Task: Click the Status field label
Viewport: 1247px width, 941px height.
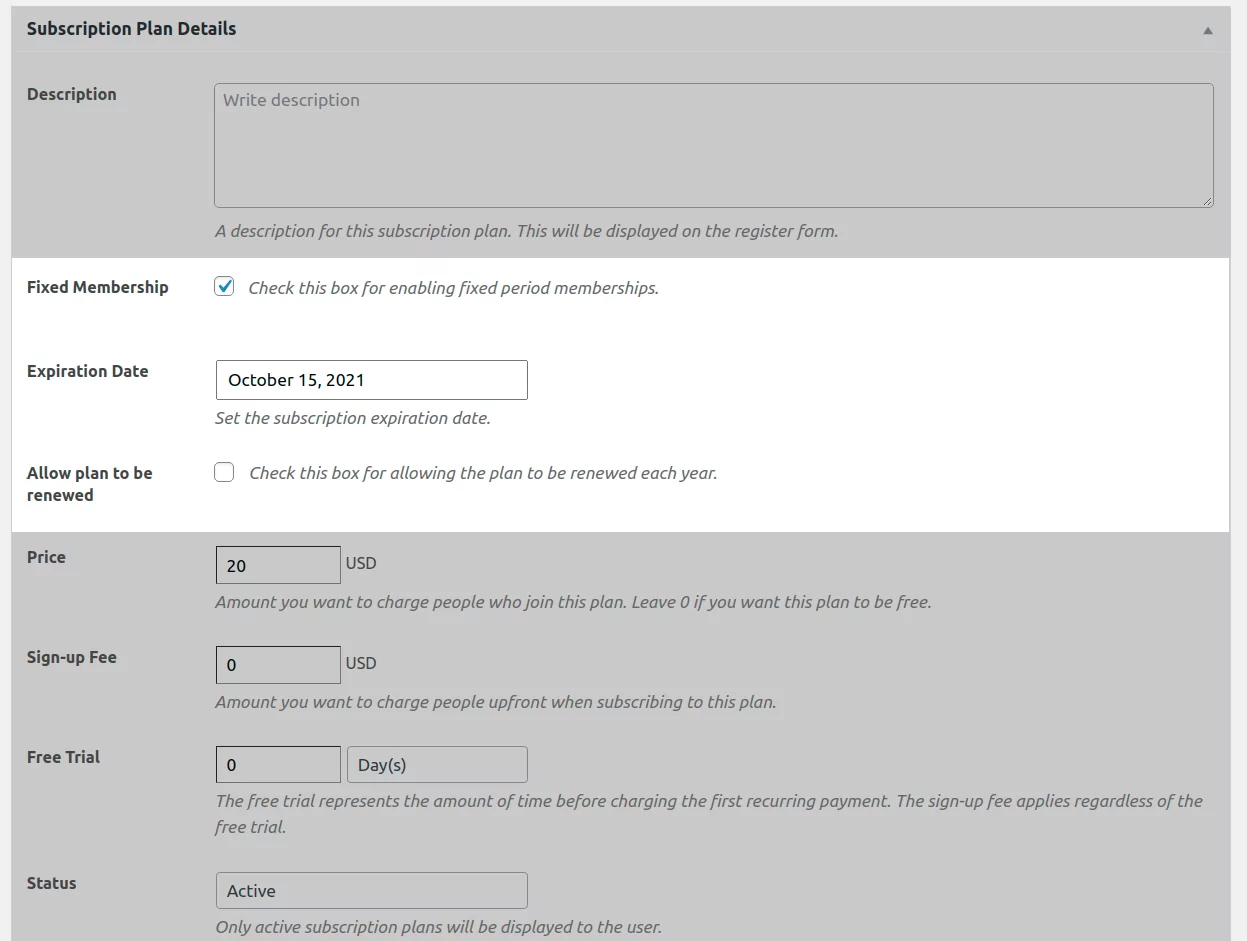Action: 52,883
